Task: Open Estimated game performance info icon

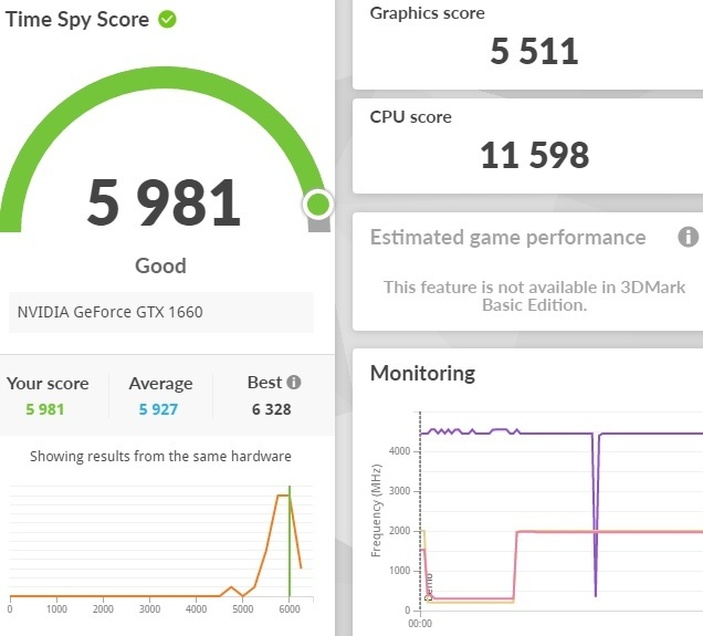Action: click(688, 237)
